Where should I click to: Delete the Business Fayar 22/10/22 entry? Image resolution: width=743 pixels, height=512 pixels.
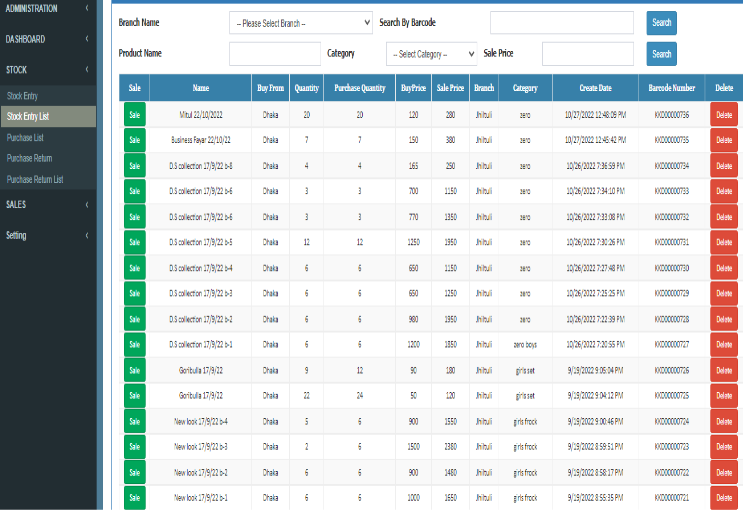pyautogui.click(x=724, y=141)
